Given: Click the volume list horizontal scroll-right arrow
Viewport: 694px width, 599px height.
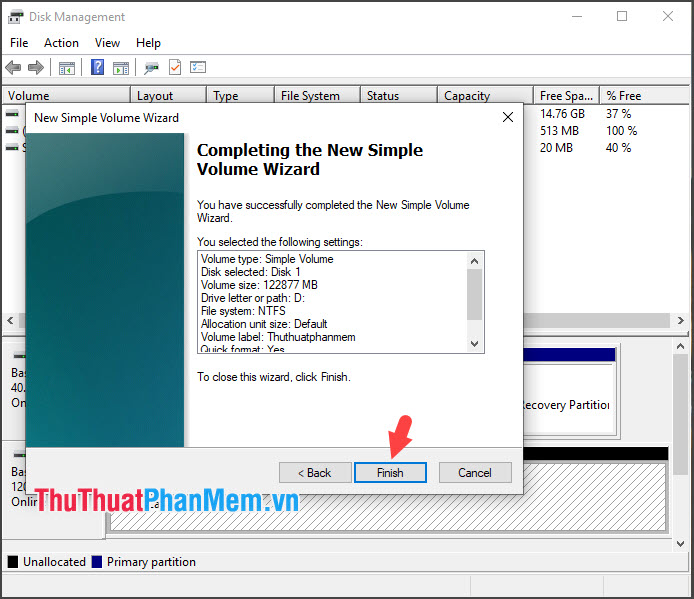Looking at the screenshot, I should click(x=681, y=320).
